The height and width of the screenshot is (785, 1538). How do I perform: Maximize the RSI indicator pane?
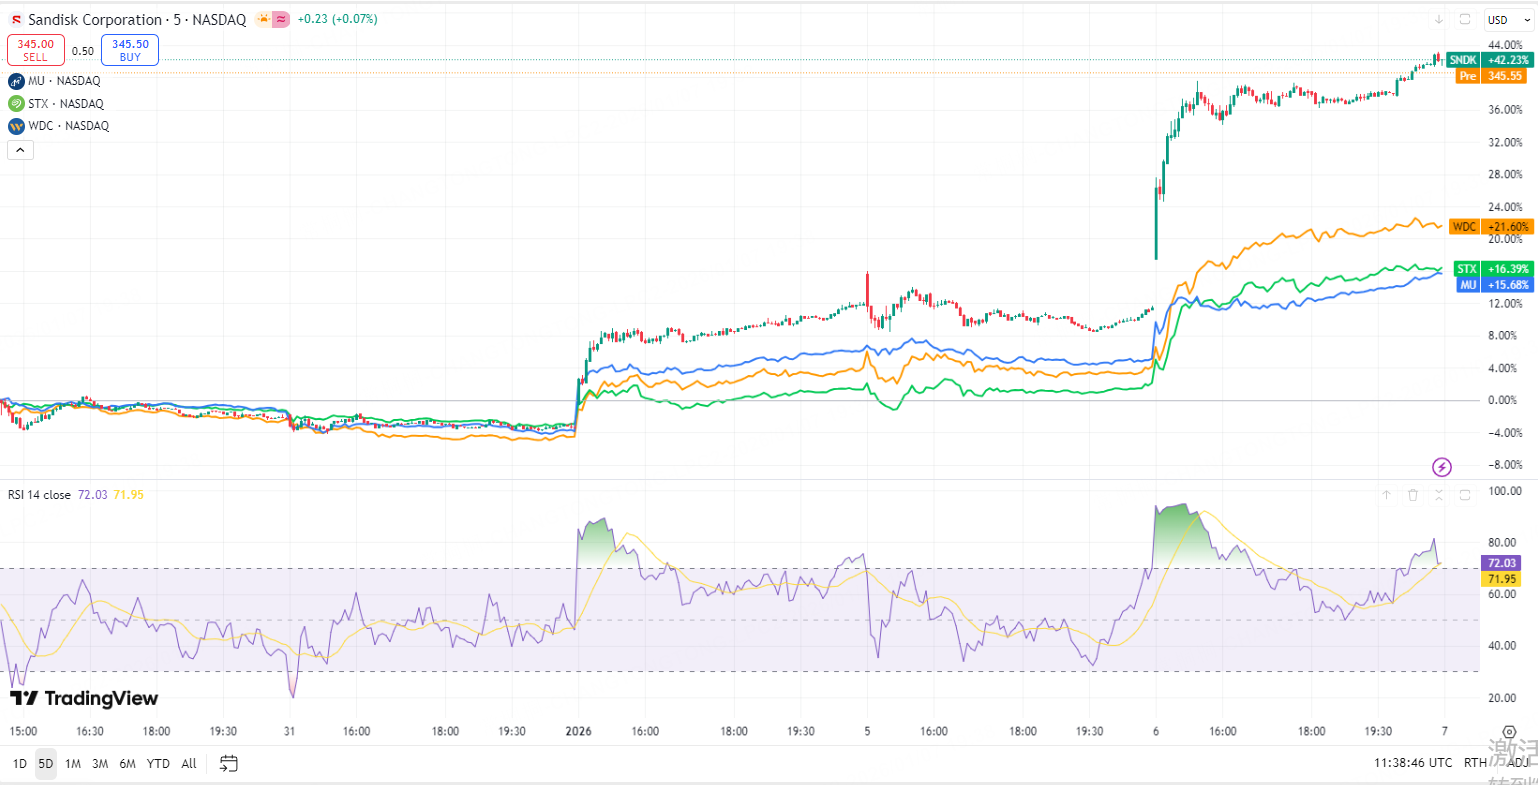[1465, 494]
